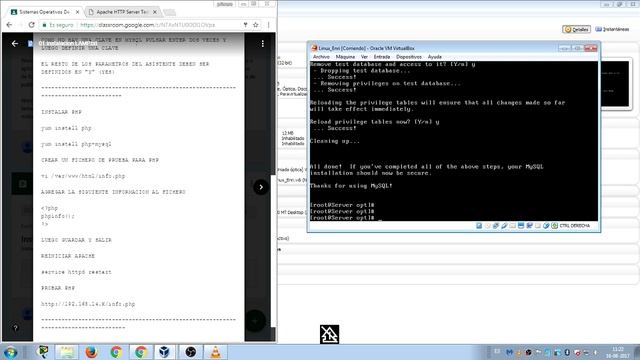The image size is (640, 360).
Task: Click the VM preview thumbnail in Manager
Action: (616, 84)
